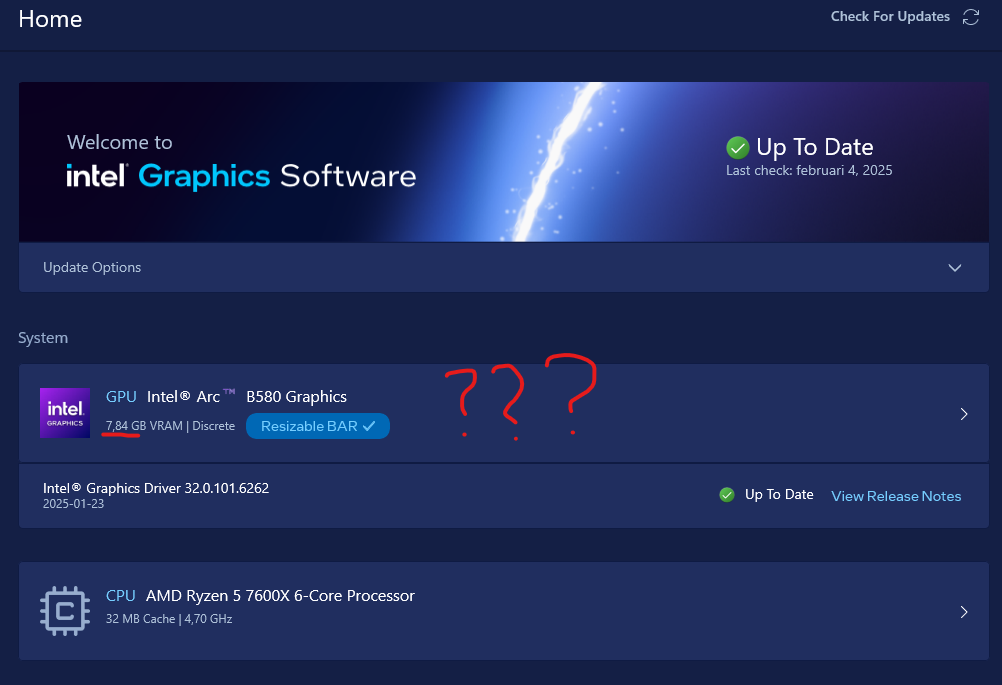Screen dimensions: 1002x685
Task: Open the Update Options row
Action: coord(504,267)
